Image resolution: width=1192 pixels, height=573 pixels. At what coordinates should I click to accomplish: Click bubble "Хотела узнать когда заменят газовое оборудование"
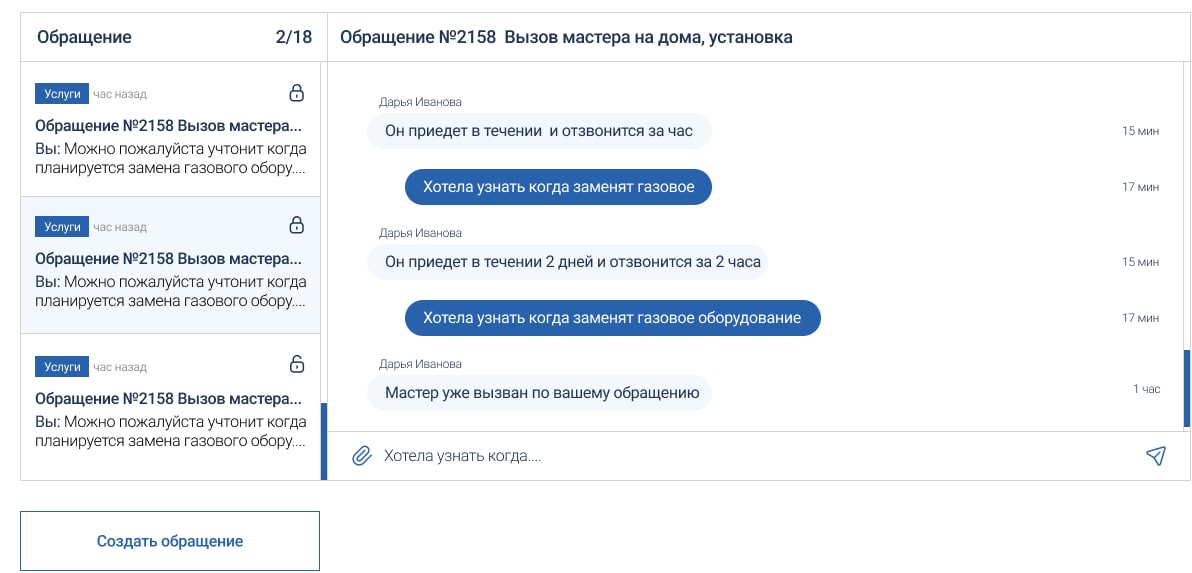[613, 318]
